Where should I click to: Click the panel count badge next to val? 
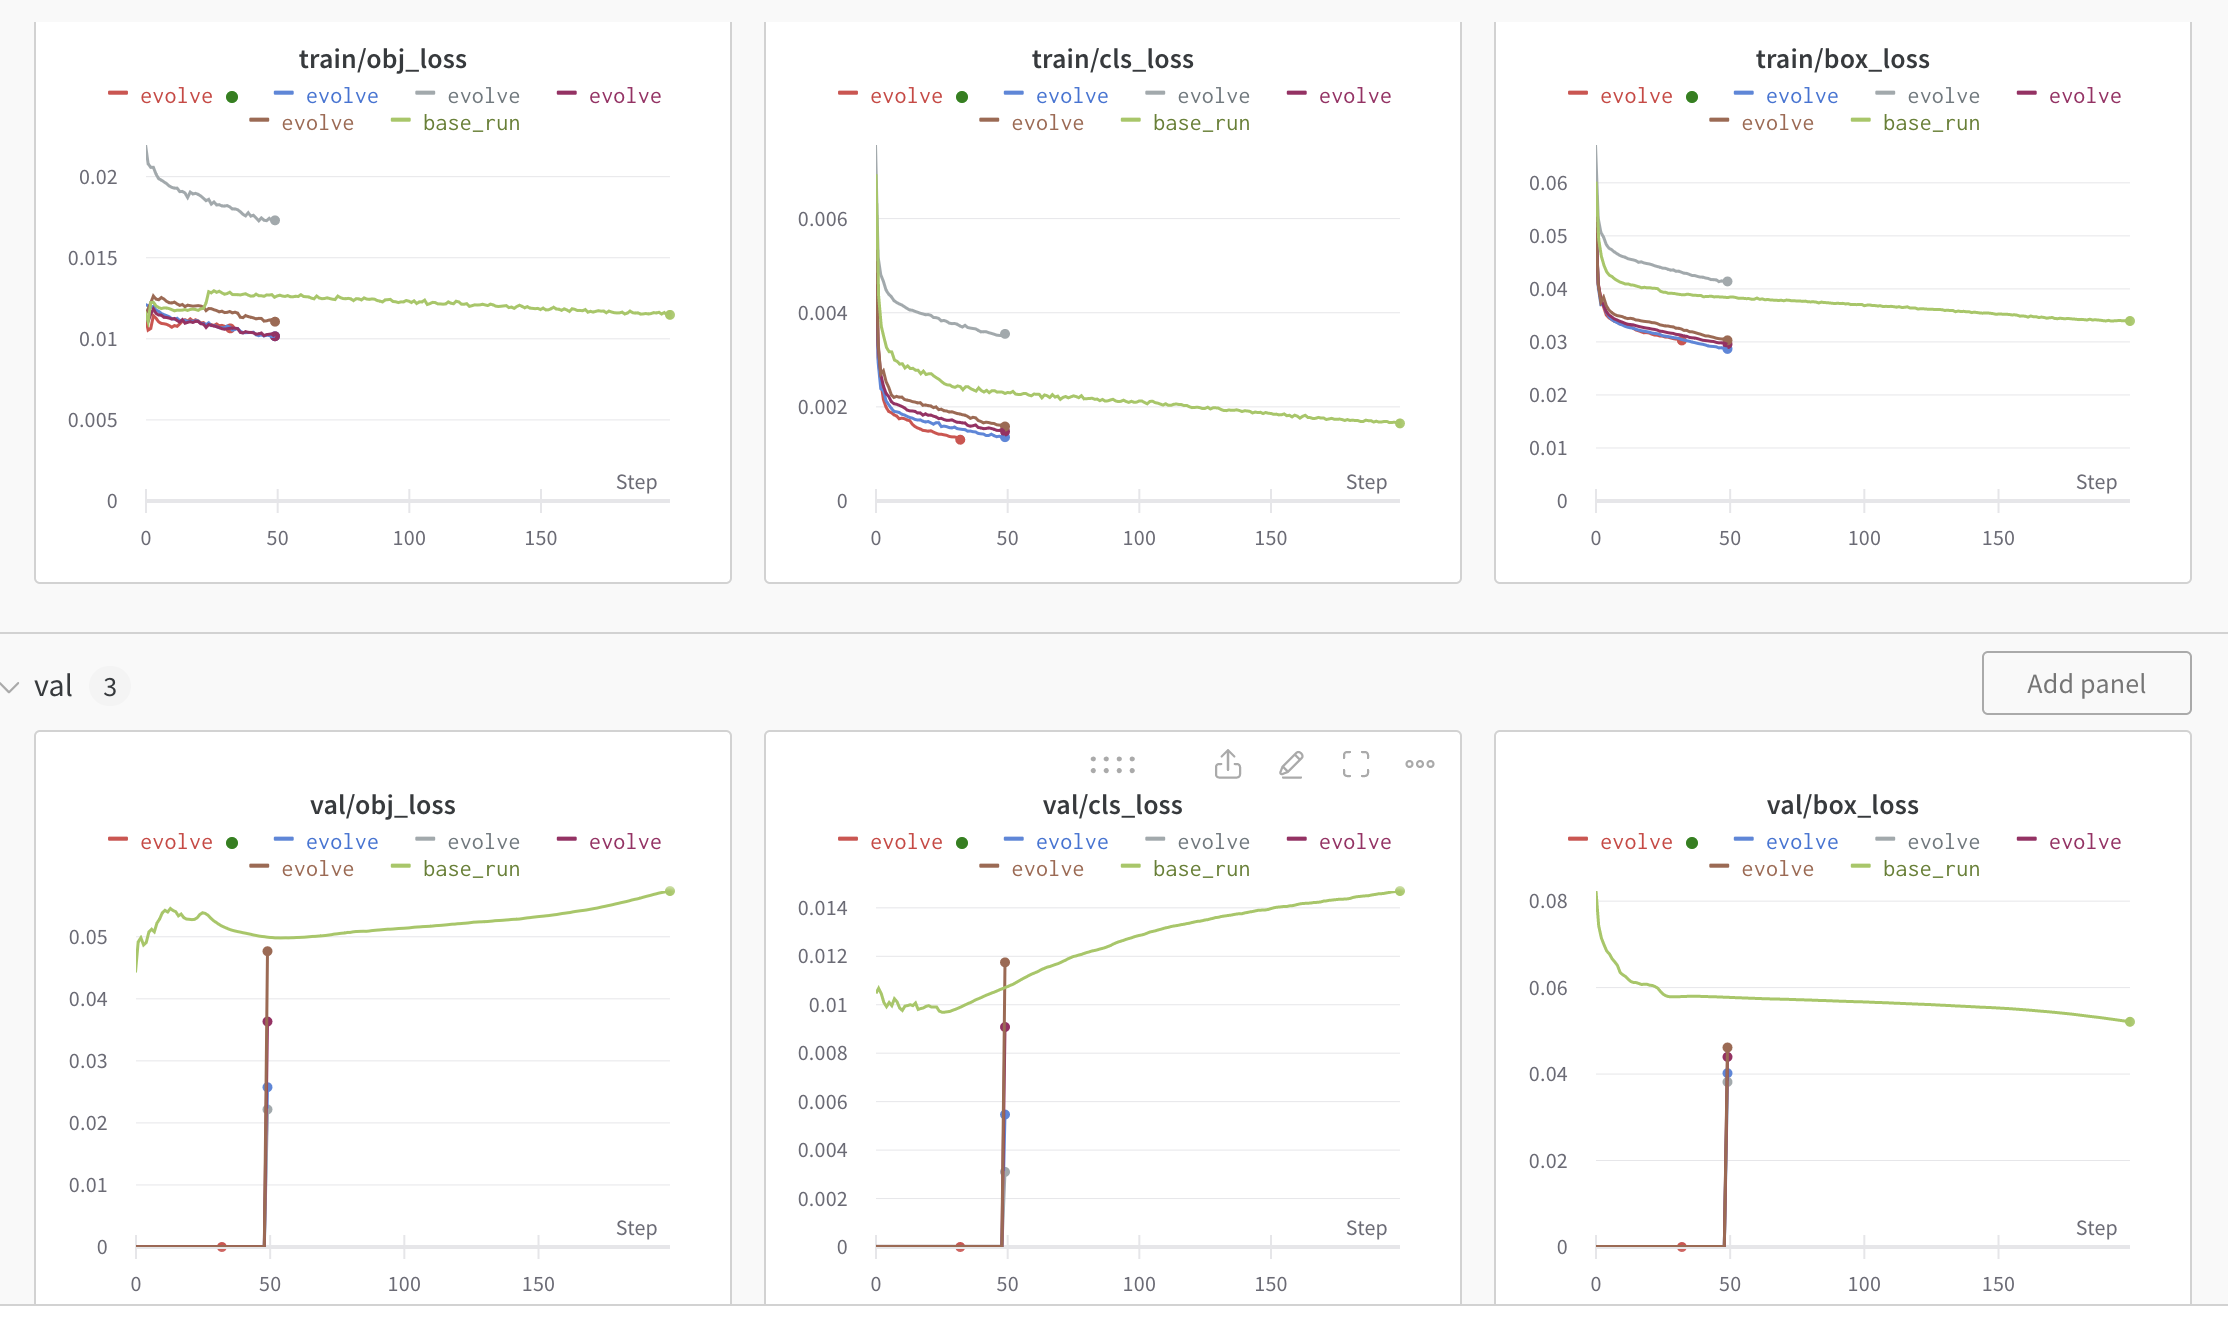[x=110, y=686]
